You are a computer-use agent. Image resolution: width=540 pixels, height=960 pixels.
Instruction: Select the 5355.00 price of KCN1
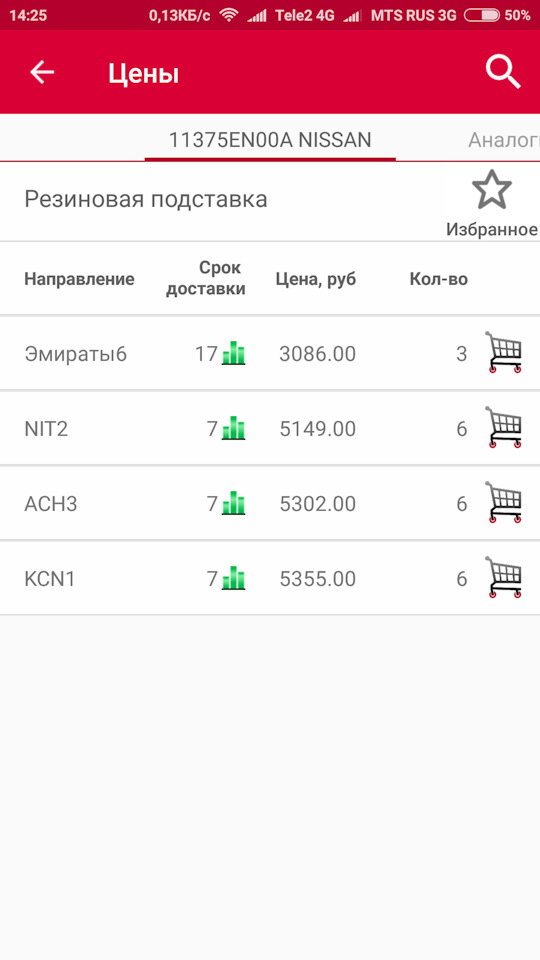pos(318,579)
